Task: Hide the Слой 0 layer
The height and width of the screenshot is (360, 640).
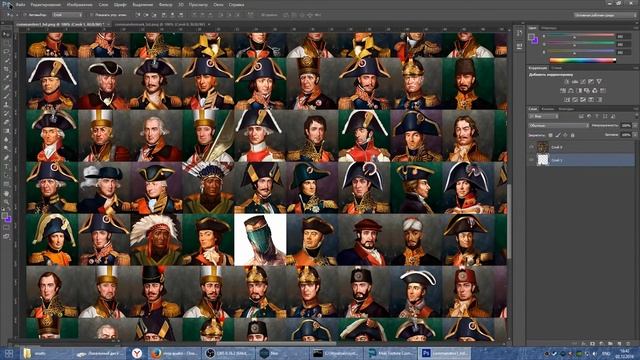Action: tap(531, 147)
